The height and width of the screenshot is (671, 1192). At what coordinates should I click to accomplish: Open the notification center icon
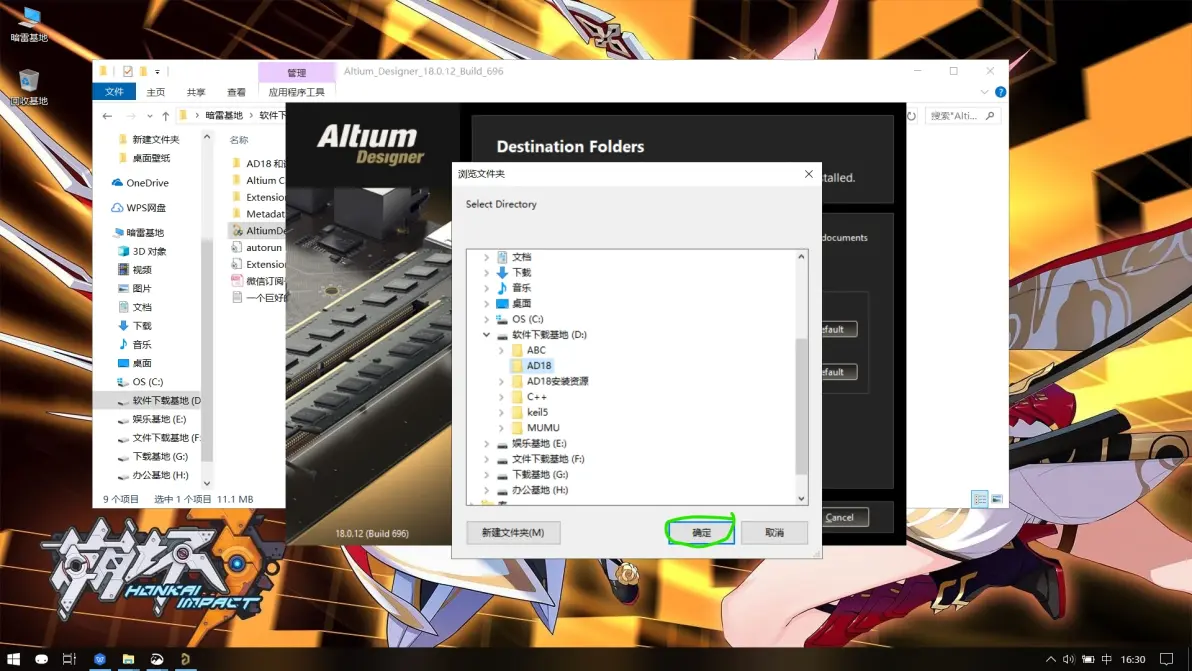coord(1167,659)
